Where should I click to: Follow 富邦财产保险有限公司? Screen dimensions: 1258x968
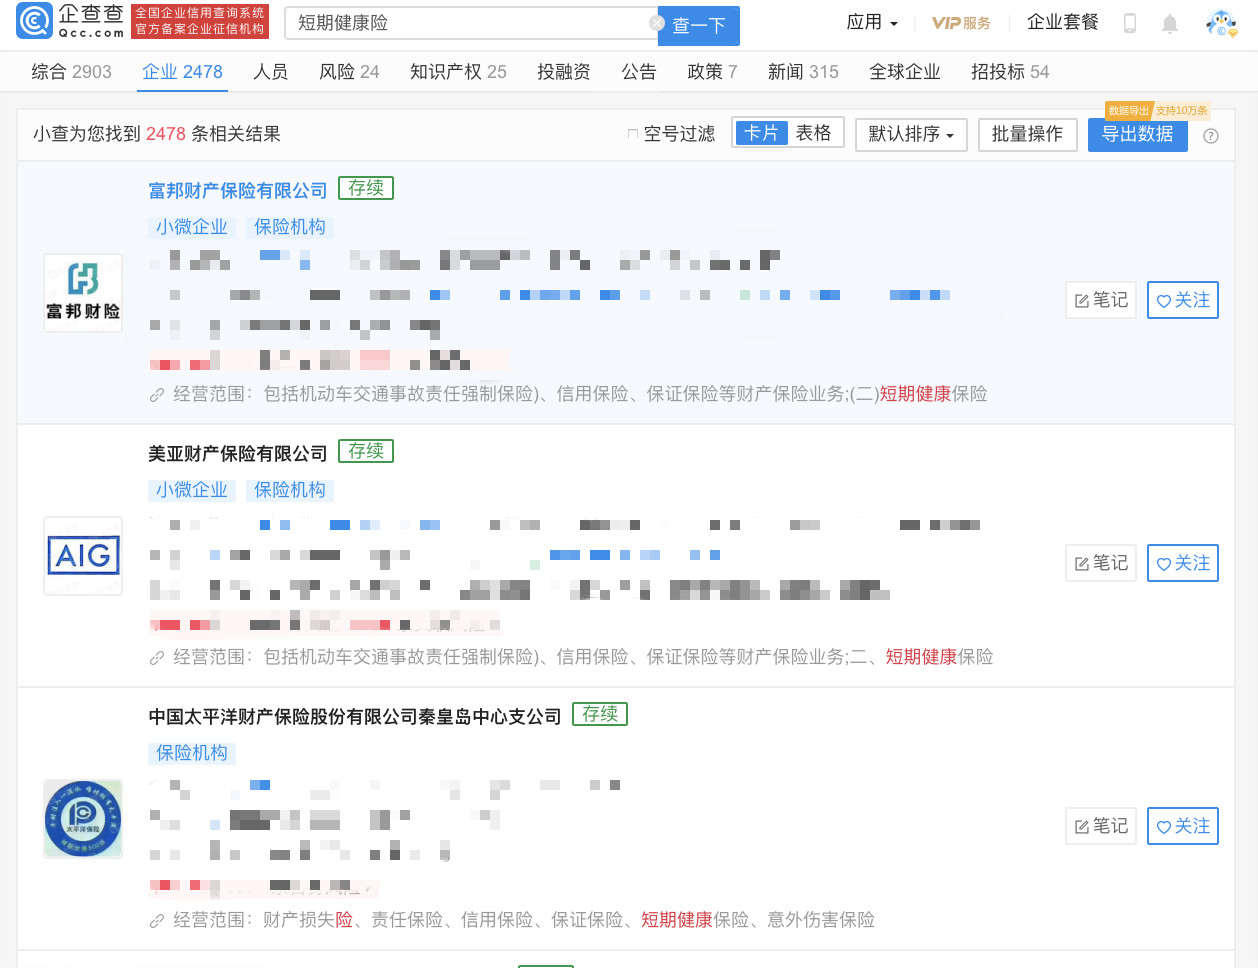coord(1183,300)
